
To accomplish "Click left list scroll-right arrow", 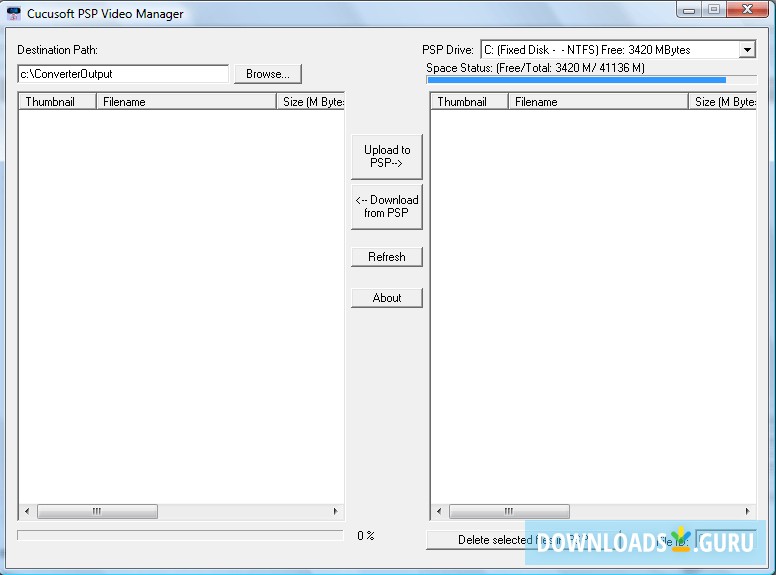I will [x=336, y=511].
